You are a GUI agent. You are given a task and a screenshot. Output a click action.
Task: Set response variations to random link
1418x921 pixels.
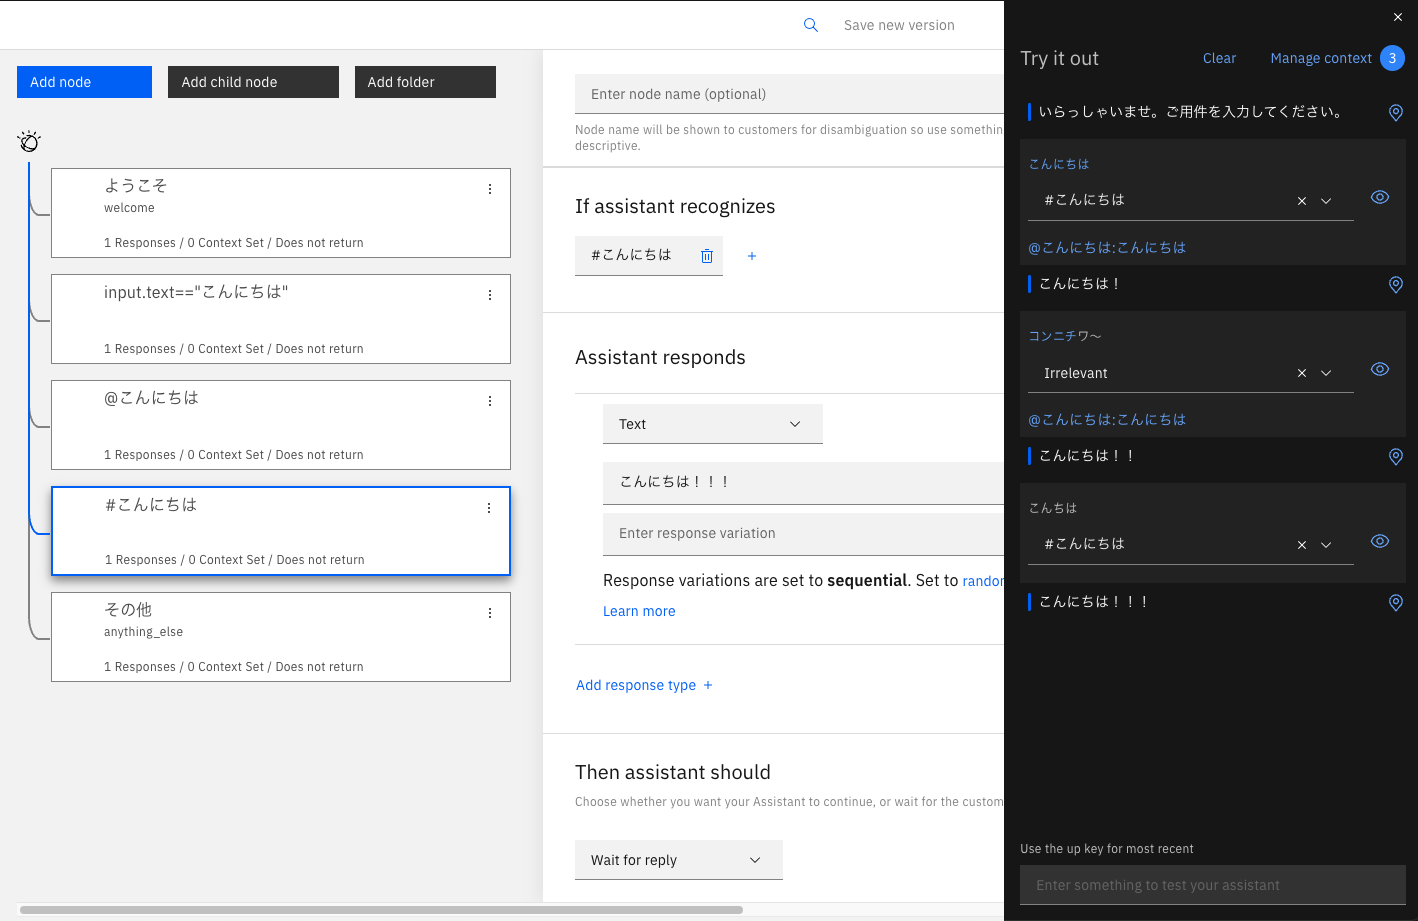[x=983, y=580]
